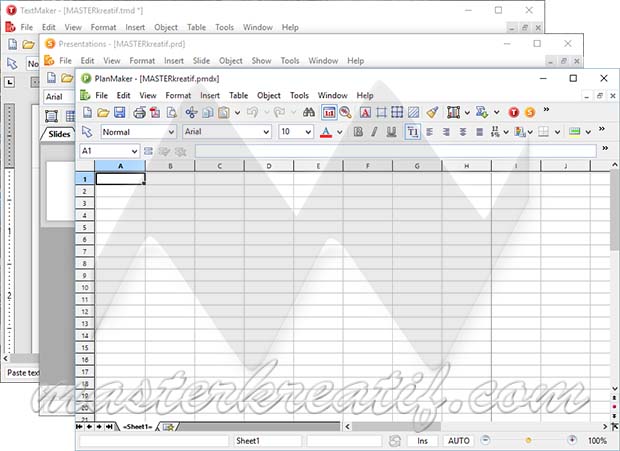The height and width of the screenshot is (451, 620).
Task: Click the New document icon in PlanMaker
Action: tap(87, 113)
